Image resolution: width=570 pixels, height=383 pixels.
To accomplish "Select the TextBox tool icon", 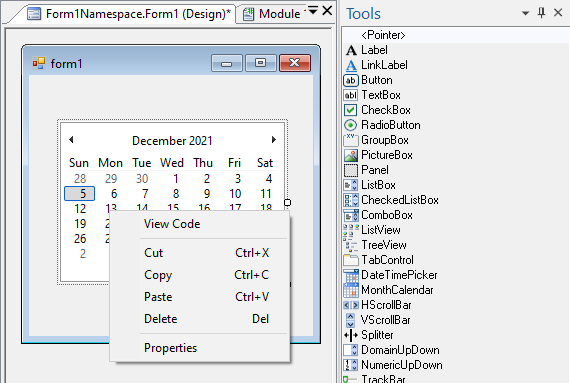I will click(351, 95).
